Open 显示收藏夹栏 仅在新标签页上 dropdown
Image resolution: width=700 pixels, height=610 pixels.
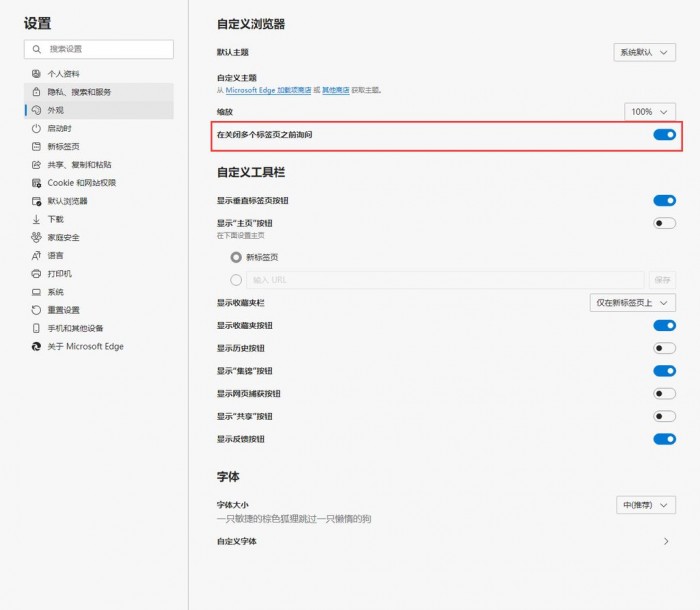click(x=632, y=303)
